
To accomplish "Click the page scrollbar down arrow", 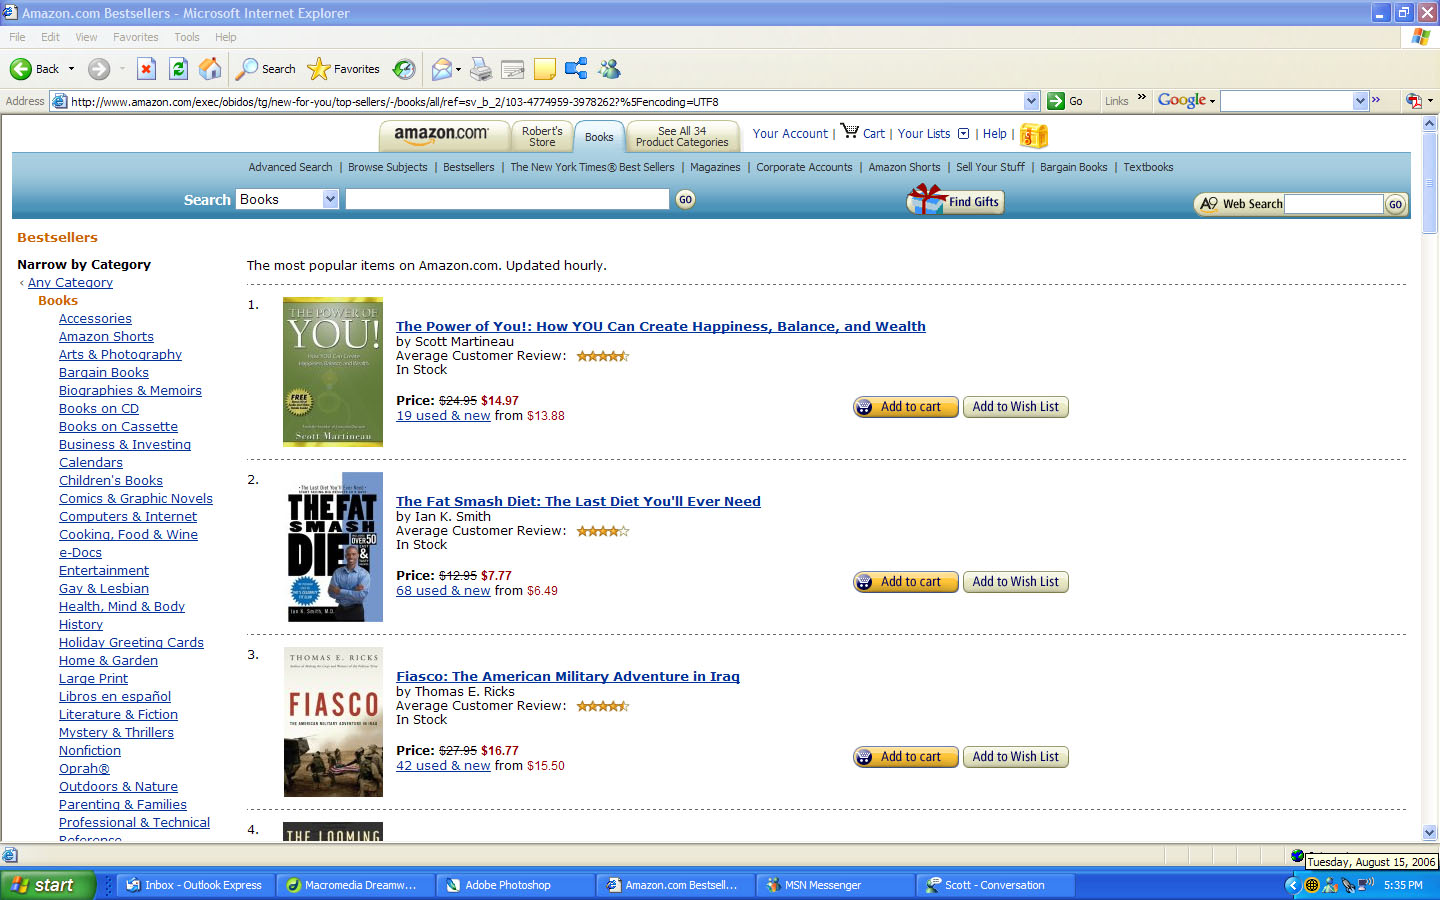I will click(x=1429, y=832).
